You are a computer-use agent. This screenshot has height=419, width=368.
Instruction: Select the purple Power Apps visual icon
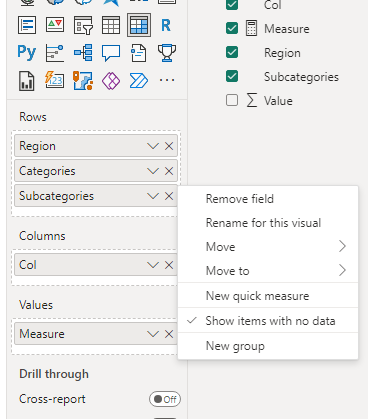tap(111, 81)
